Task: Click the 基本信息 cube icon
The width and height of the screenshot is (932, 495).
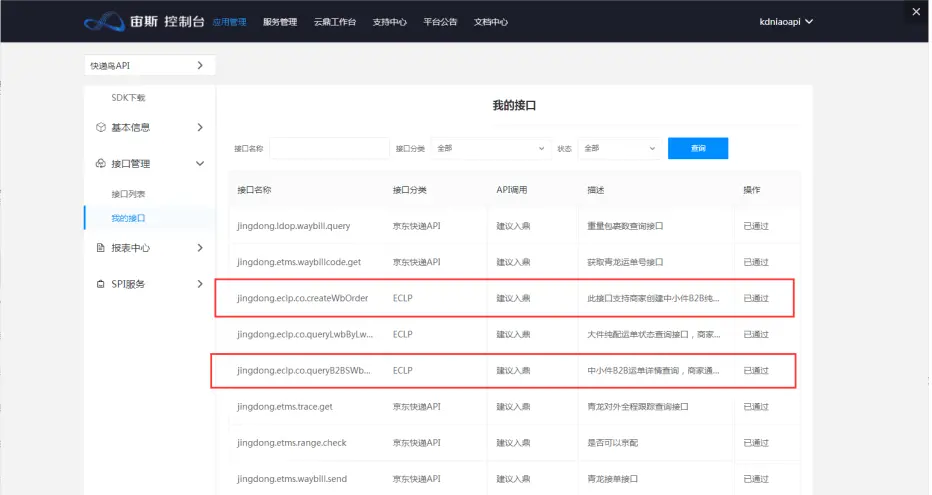Action: pyautogui.click(x=100, y=127)
